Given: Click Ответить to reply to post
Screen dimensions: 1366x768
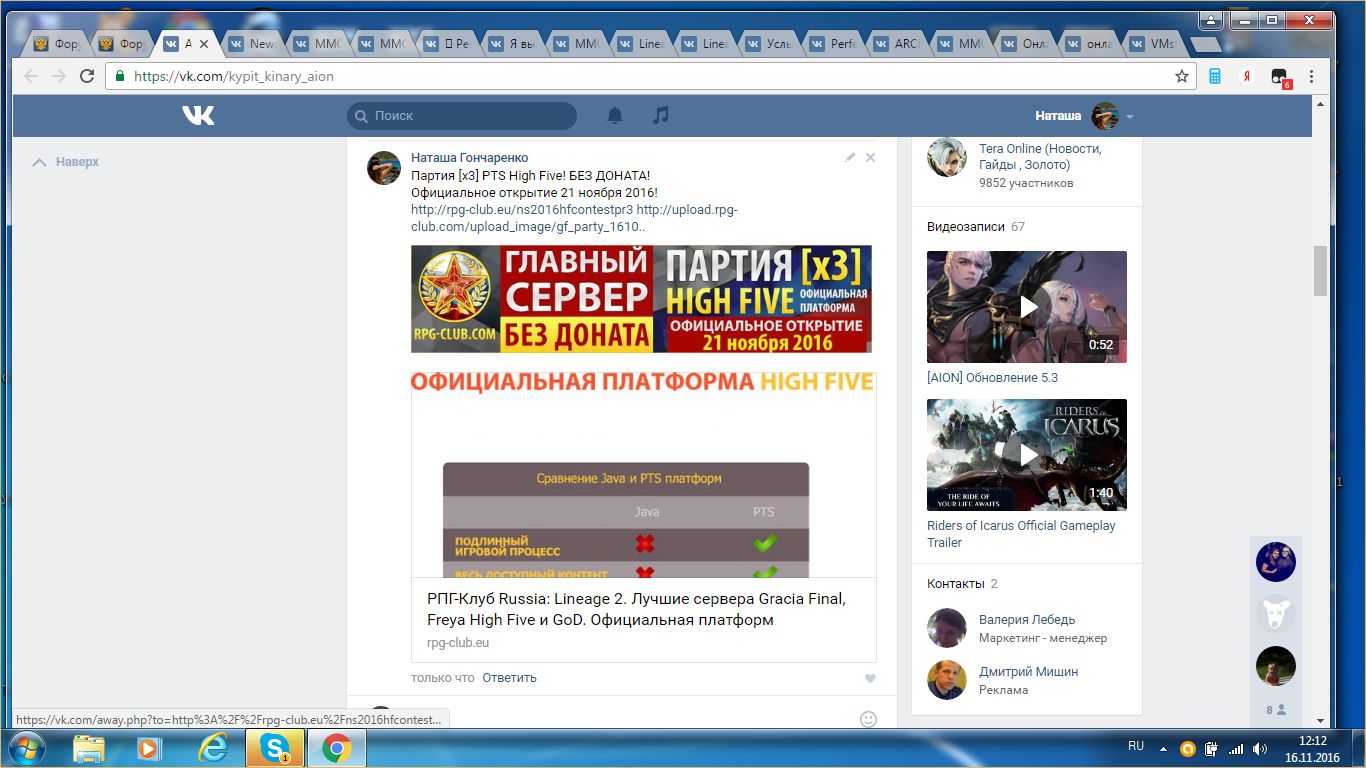Looking at the screenshot, I should 509,678.
